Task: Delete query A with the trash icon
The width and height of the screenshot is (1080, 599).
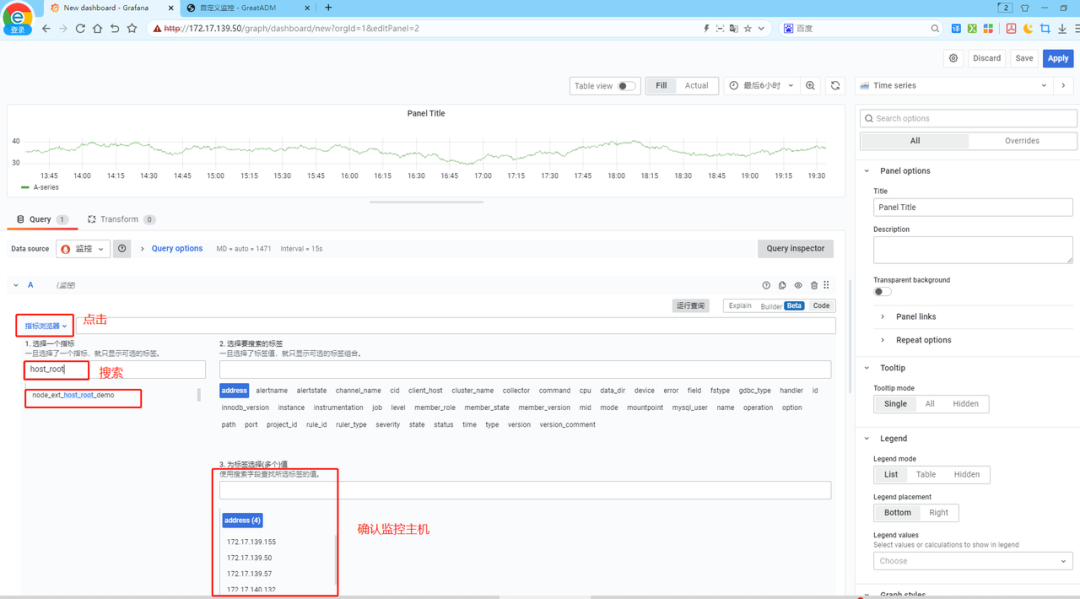Action: click(814, 286)
